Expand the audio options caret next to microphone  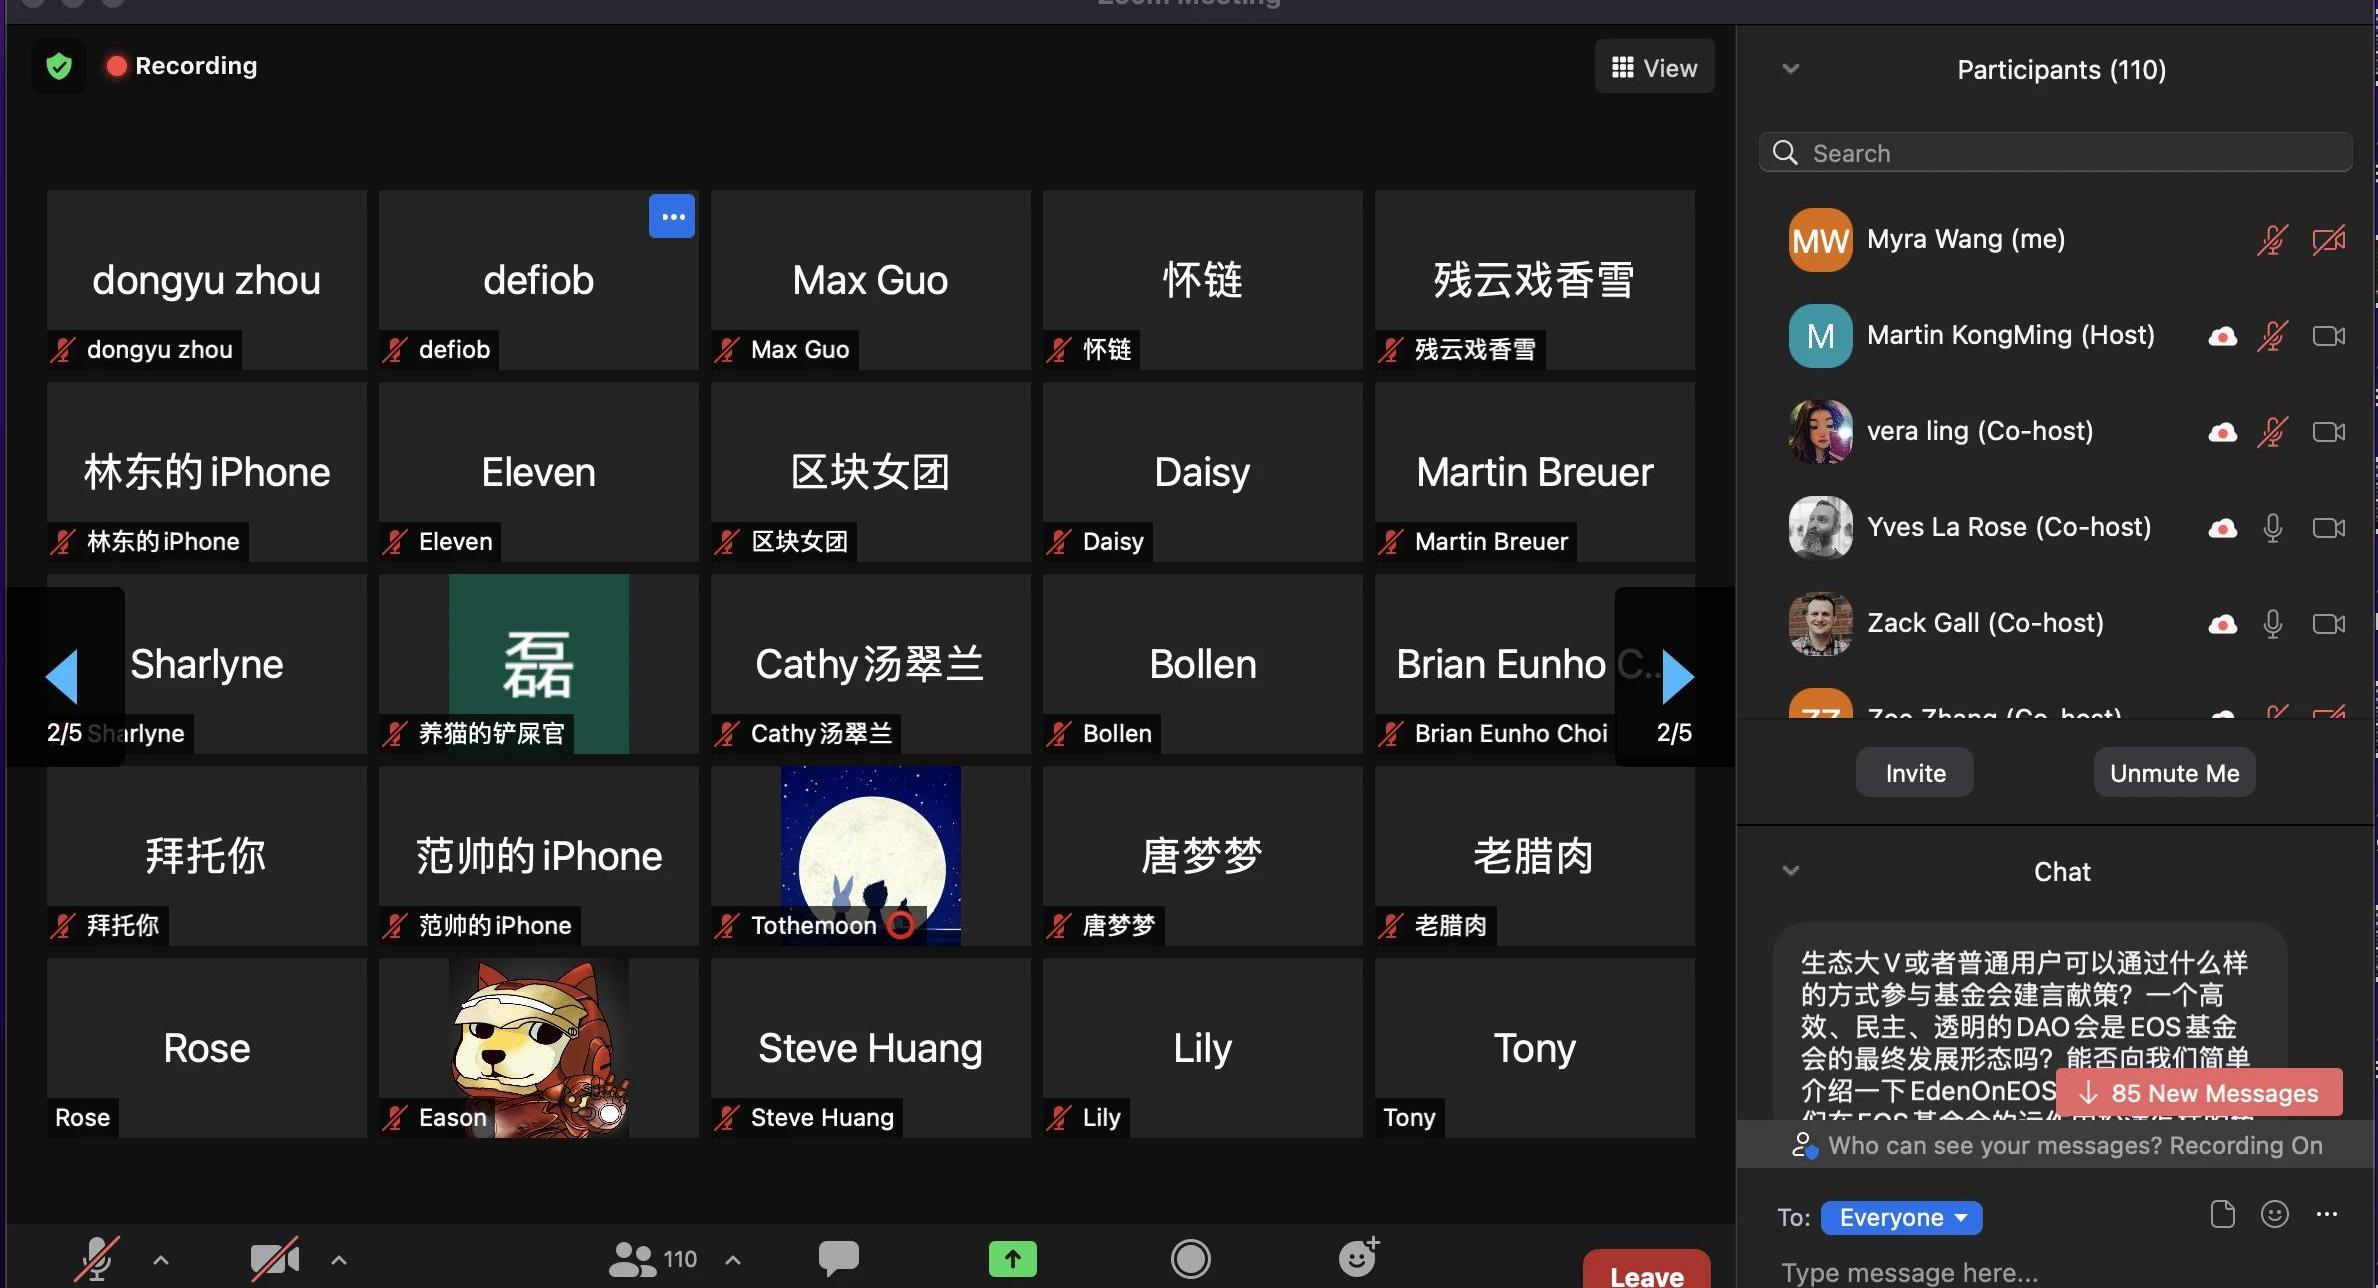click(x=161, y=1260)
